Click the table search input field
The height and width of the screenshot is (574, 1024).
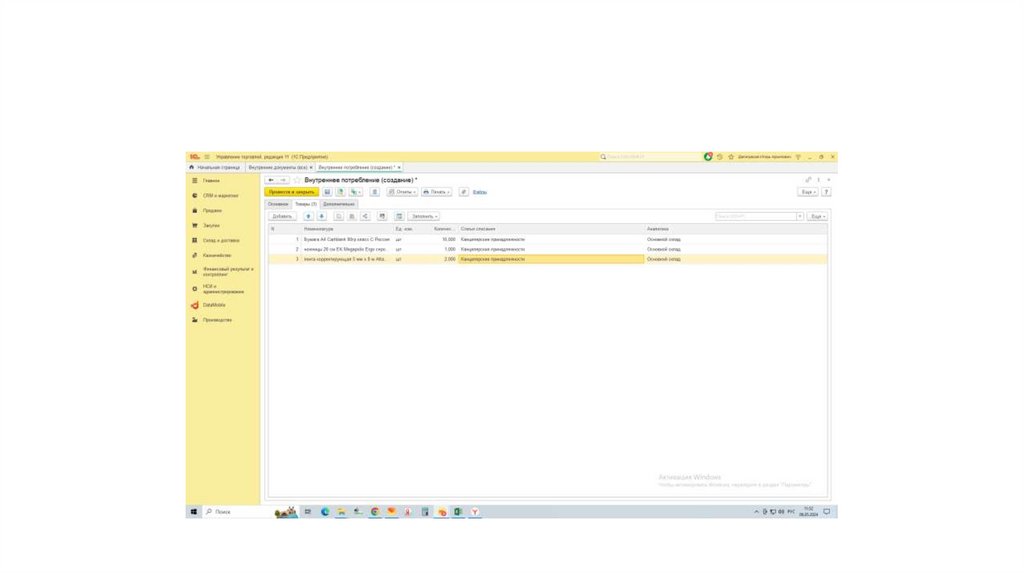(755, 216)
